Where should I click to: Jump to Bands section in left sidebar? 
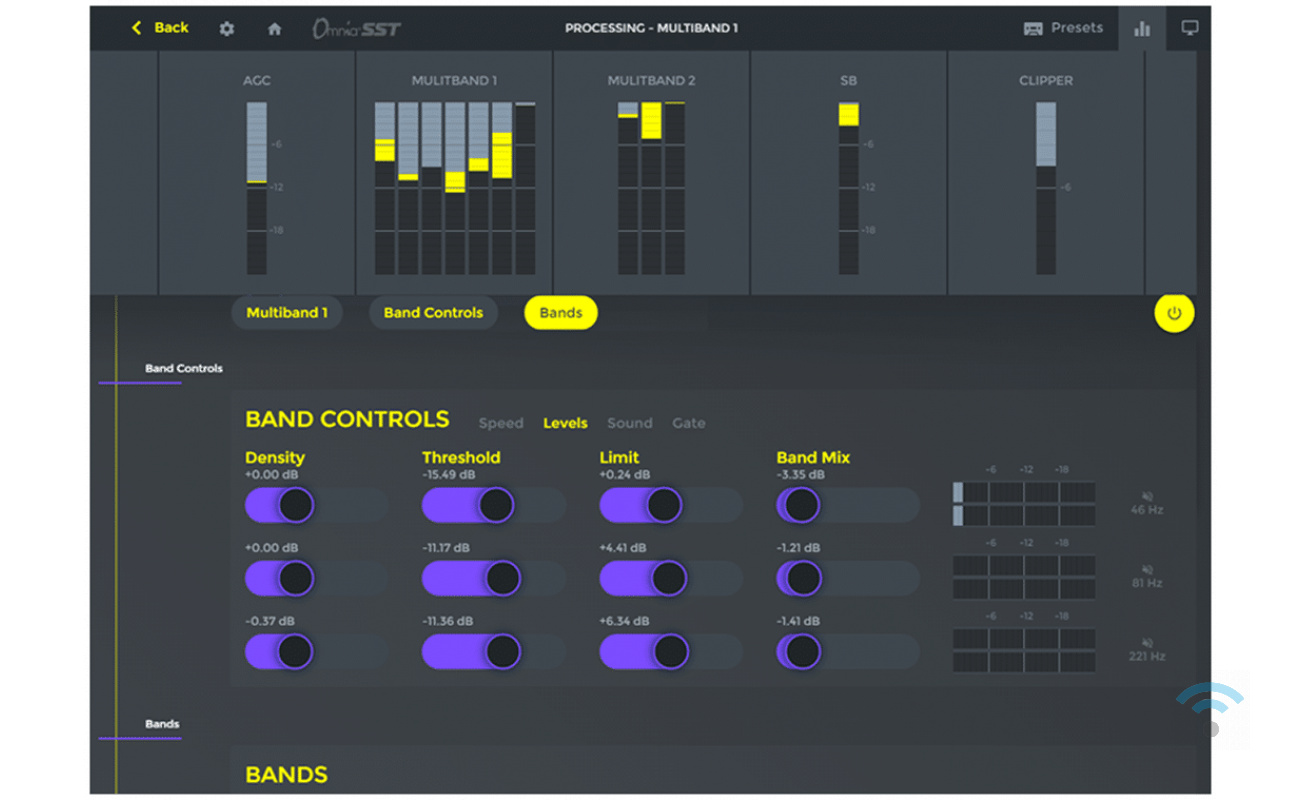(162, 724)
